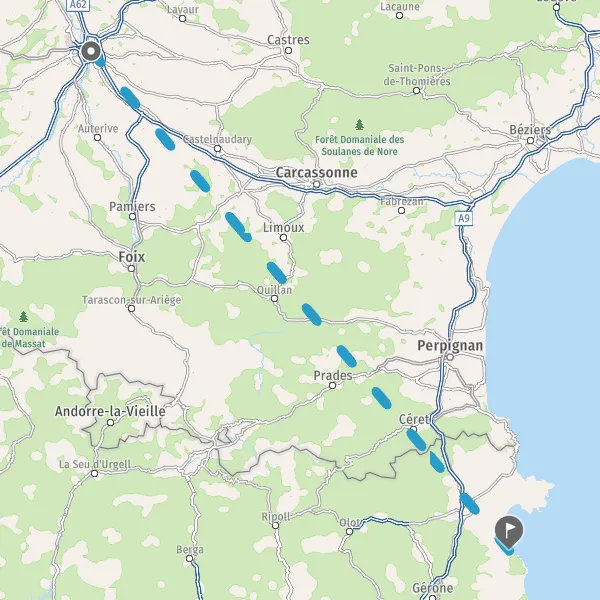The height and width of the screenshot is (600, 600).
Task: Select the Béziers city dot
Action: pyautogui.click(x=530, y=140)
